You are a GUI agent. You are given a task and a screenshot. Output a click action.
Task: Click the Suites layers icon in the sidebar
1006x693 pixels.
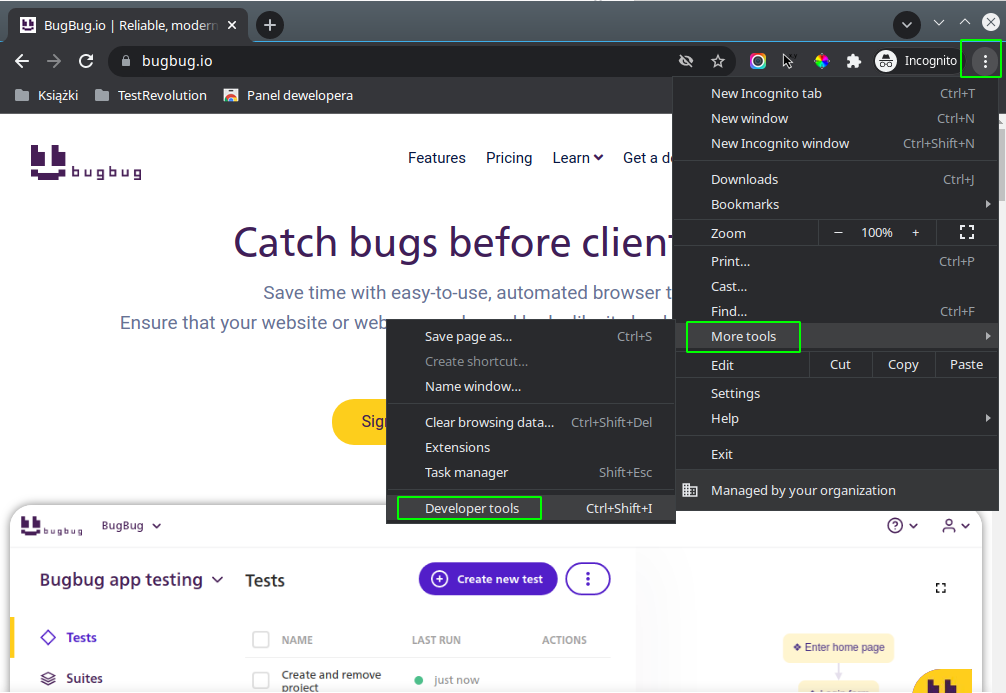(x=48, y=678)
